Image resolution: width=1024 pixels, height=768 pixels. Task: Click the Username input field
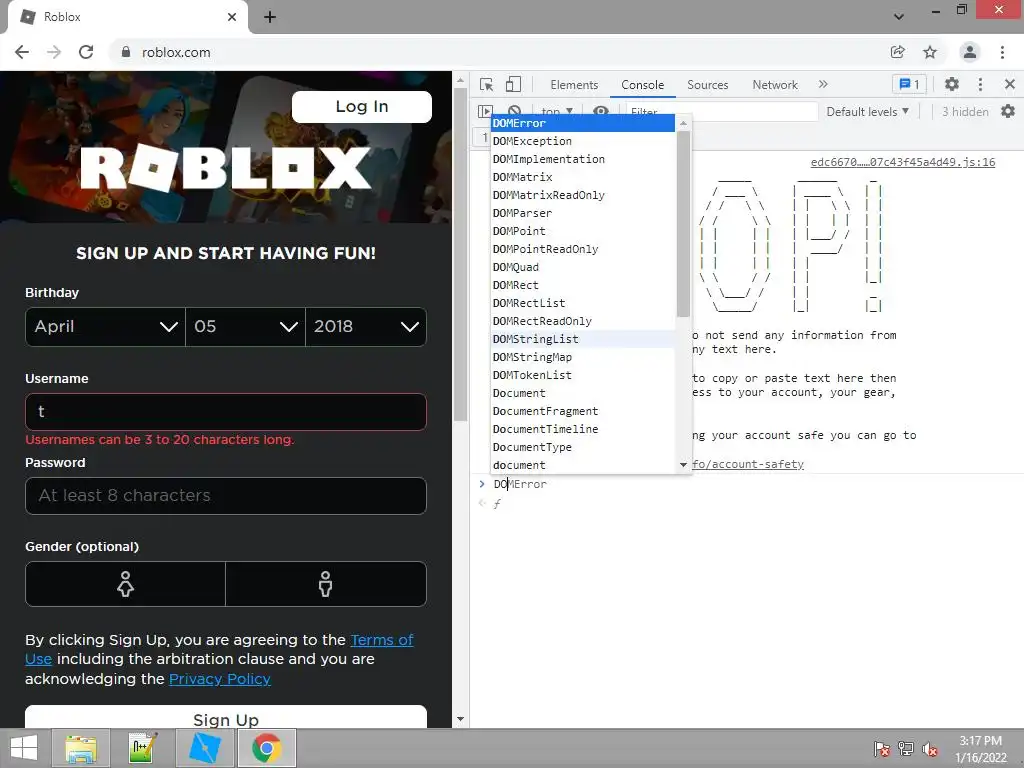pyautogui.click(x=226, y=411)
